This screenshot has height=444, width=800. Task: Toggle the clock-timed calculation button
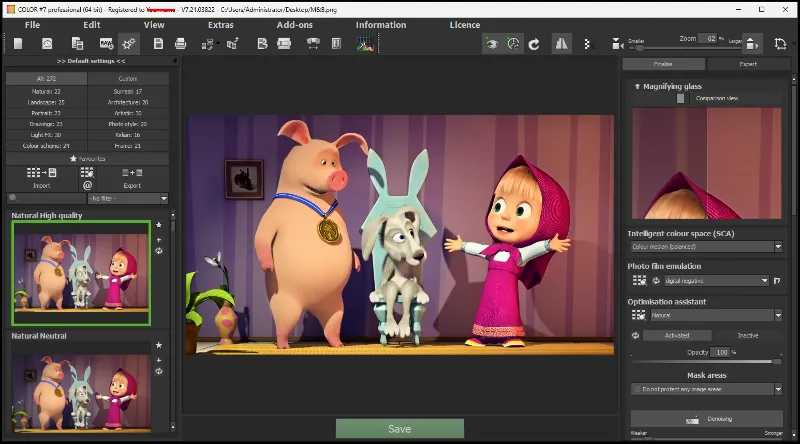coord(513,44)
